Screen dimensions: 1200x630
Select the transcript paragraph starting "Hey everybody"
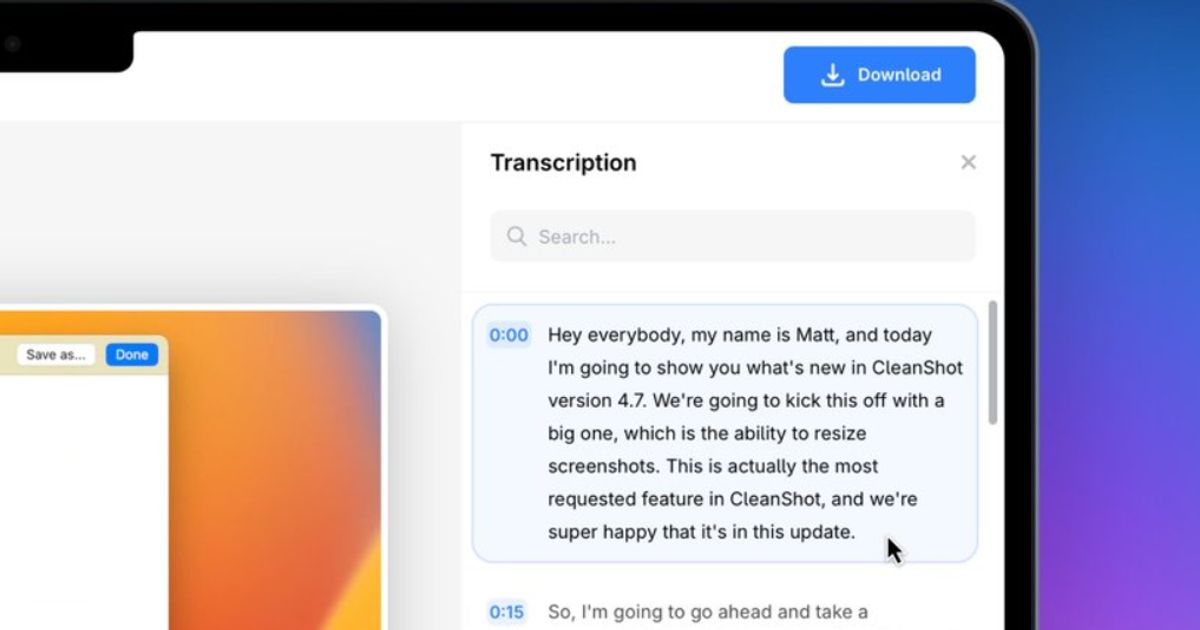[724, 433]
